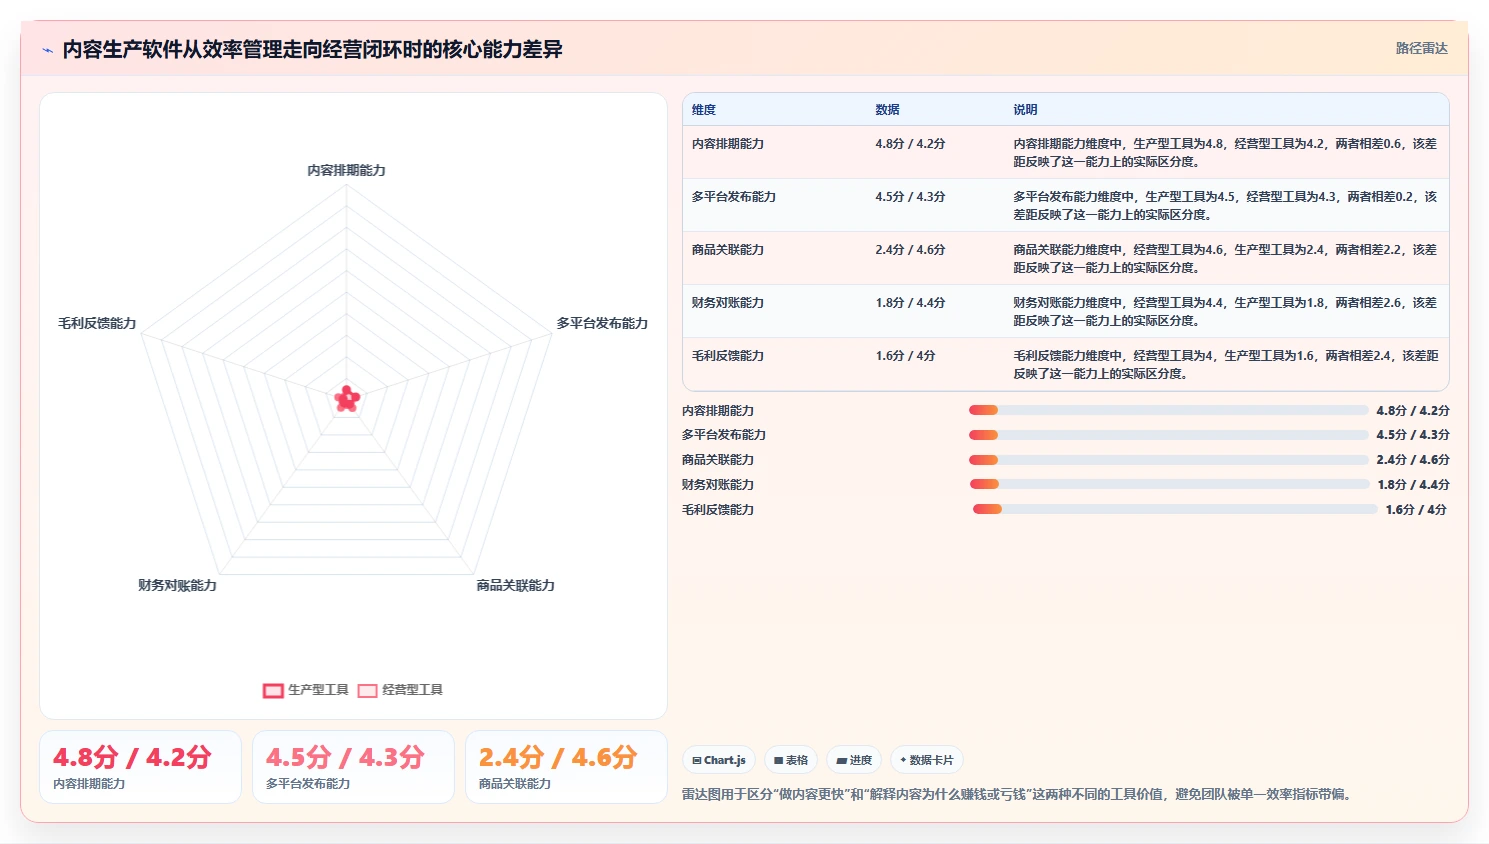The image size is (1489, 844).
Task: Click the description mentioning 两者相差2.6
Action: [x=1225, y=312]
